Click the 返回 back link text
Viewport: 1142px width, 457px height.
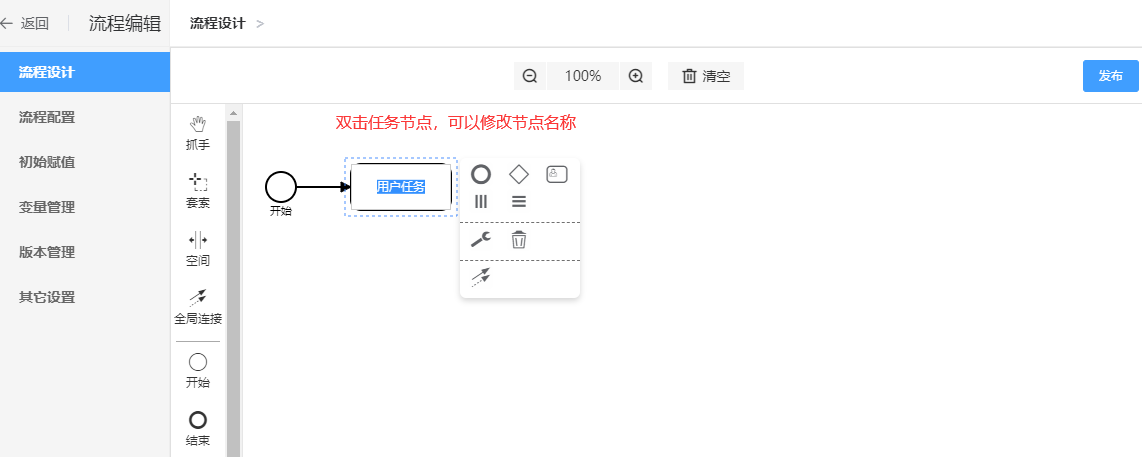tap(34, 23)
